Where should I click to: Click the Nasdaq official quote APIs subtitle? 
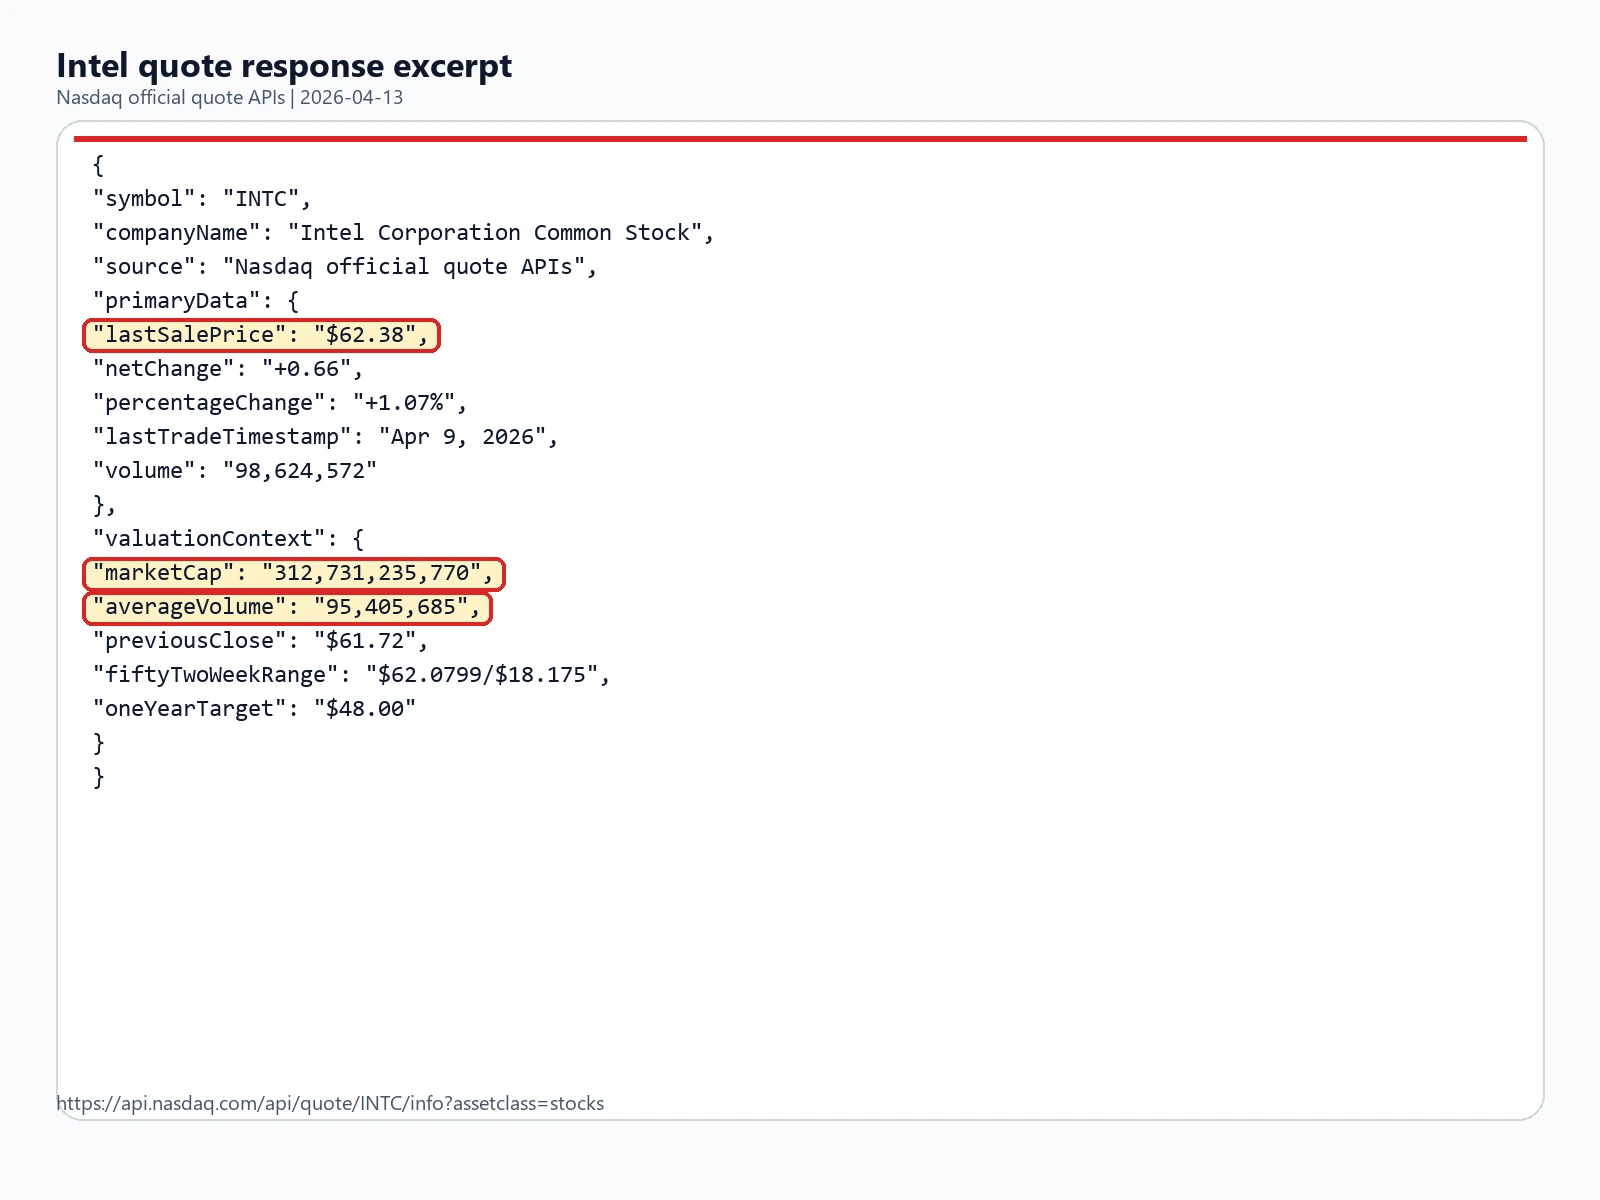point(230,97)
